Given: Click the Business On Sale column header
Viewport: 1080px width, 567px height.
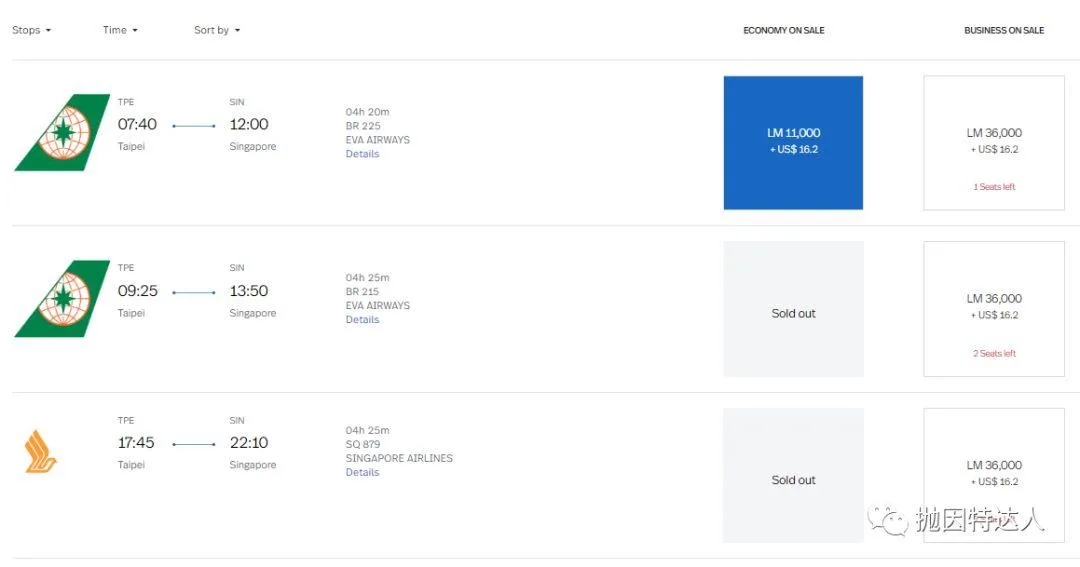Looking at the screenshot, I should point(1004,30).
